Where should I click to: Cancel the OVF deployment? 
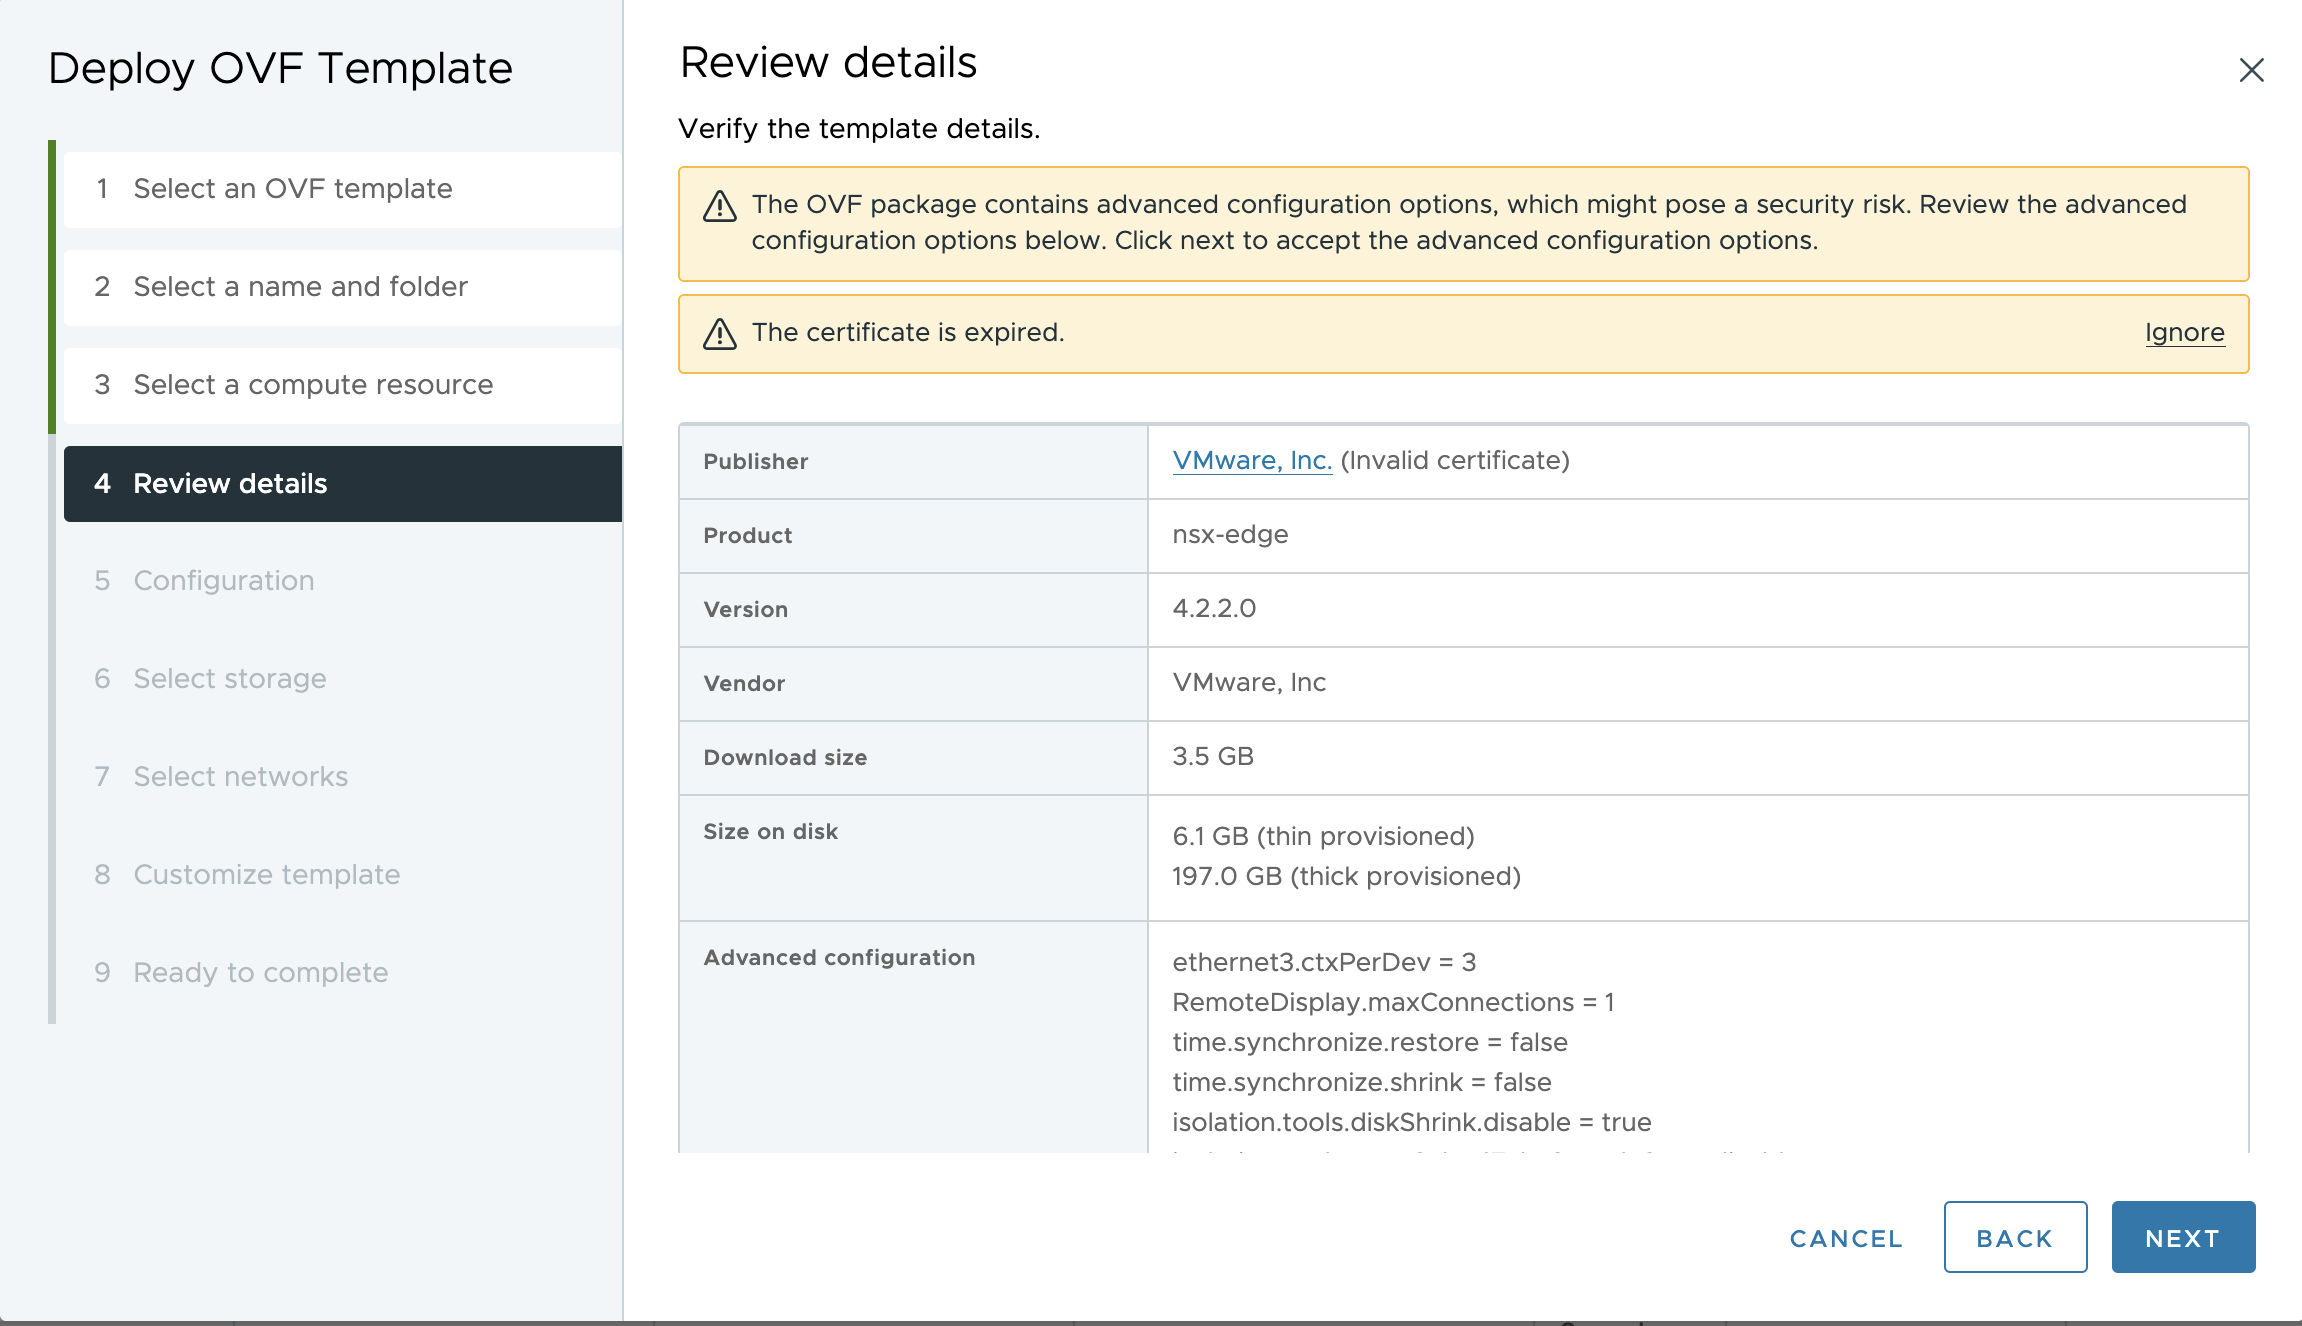point(1845,1238)
